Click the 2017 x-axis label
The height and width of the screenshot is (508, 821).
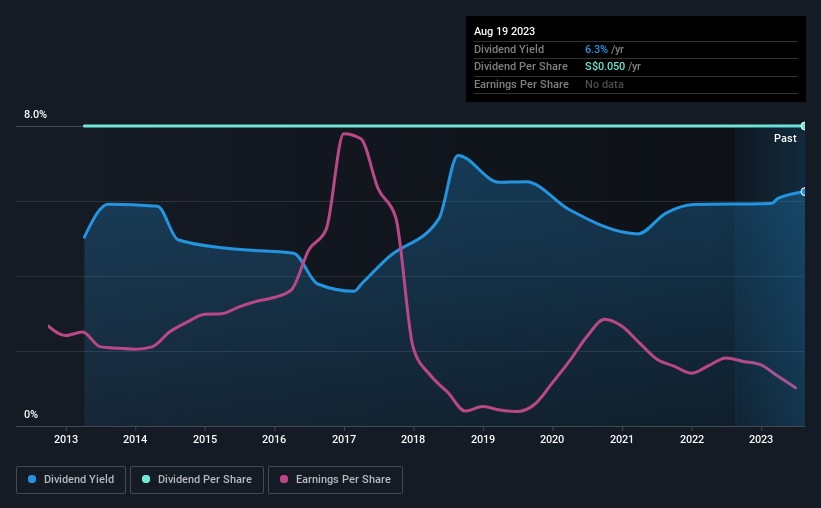[x=344, y=439]
